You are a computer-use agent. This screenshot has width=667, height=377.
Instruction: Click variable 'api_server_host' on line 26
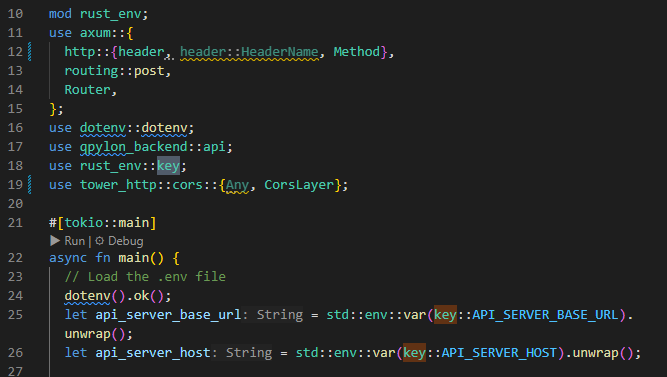pos(153,353)
